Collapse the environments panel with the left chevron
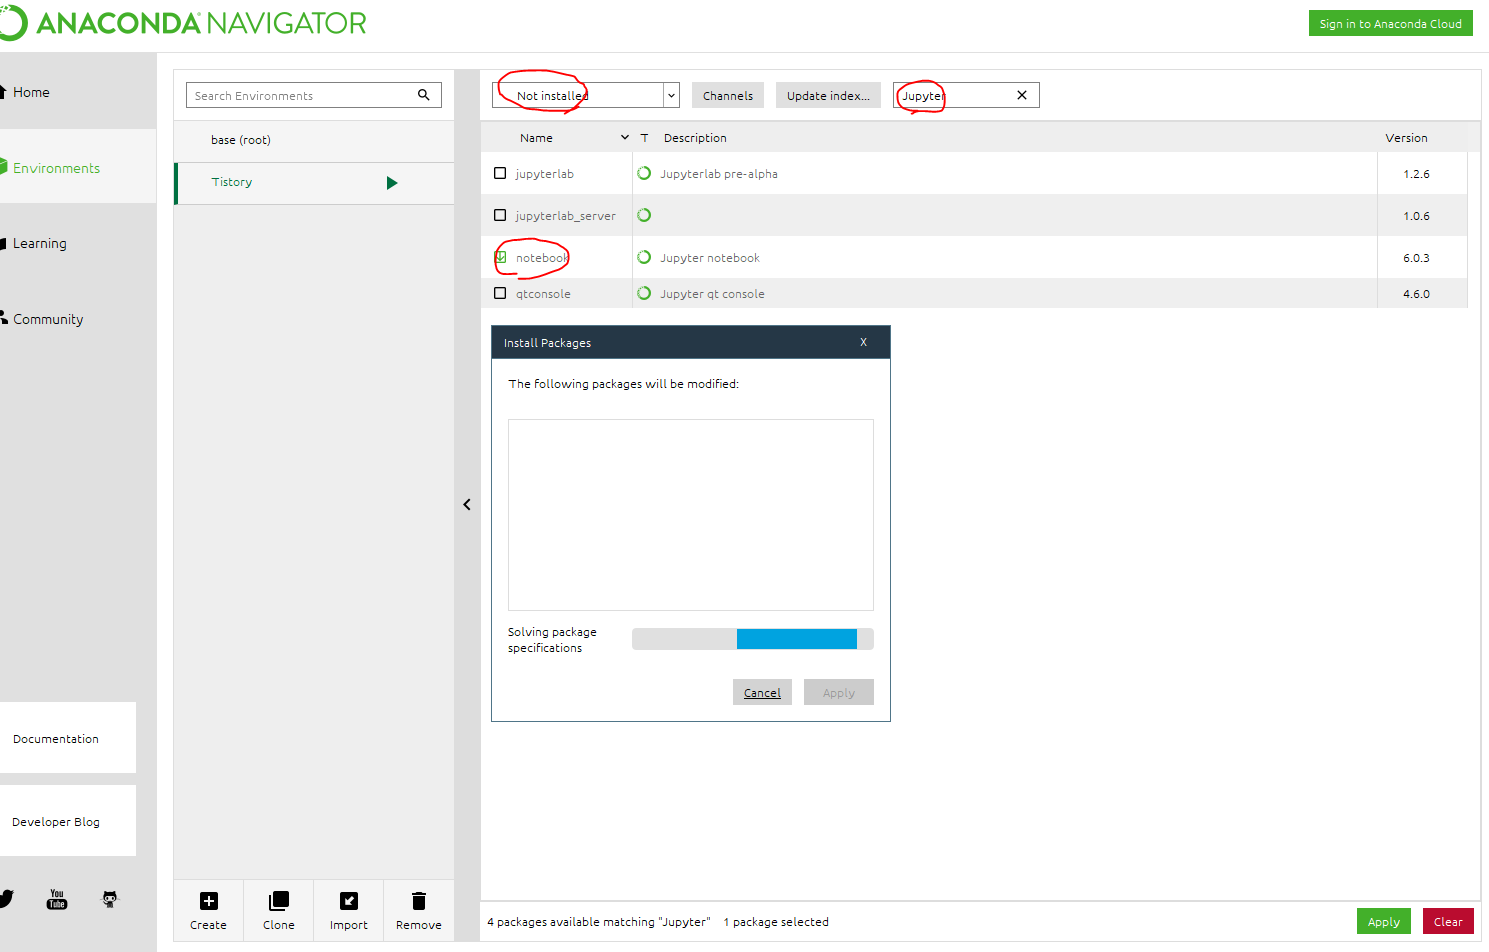Screen dimensions: 1489x952 [467, 505]
